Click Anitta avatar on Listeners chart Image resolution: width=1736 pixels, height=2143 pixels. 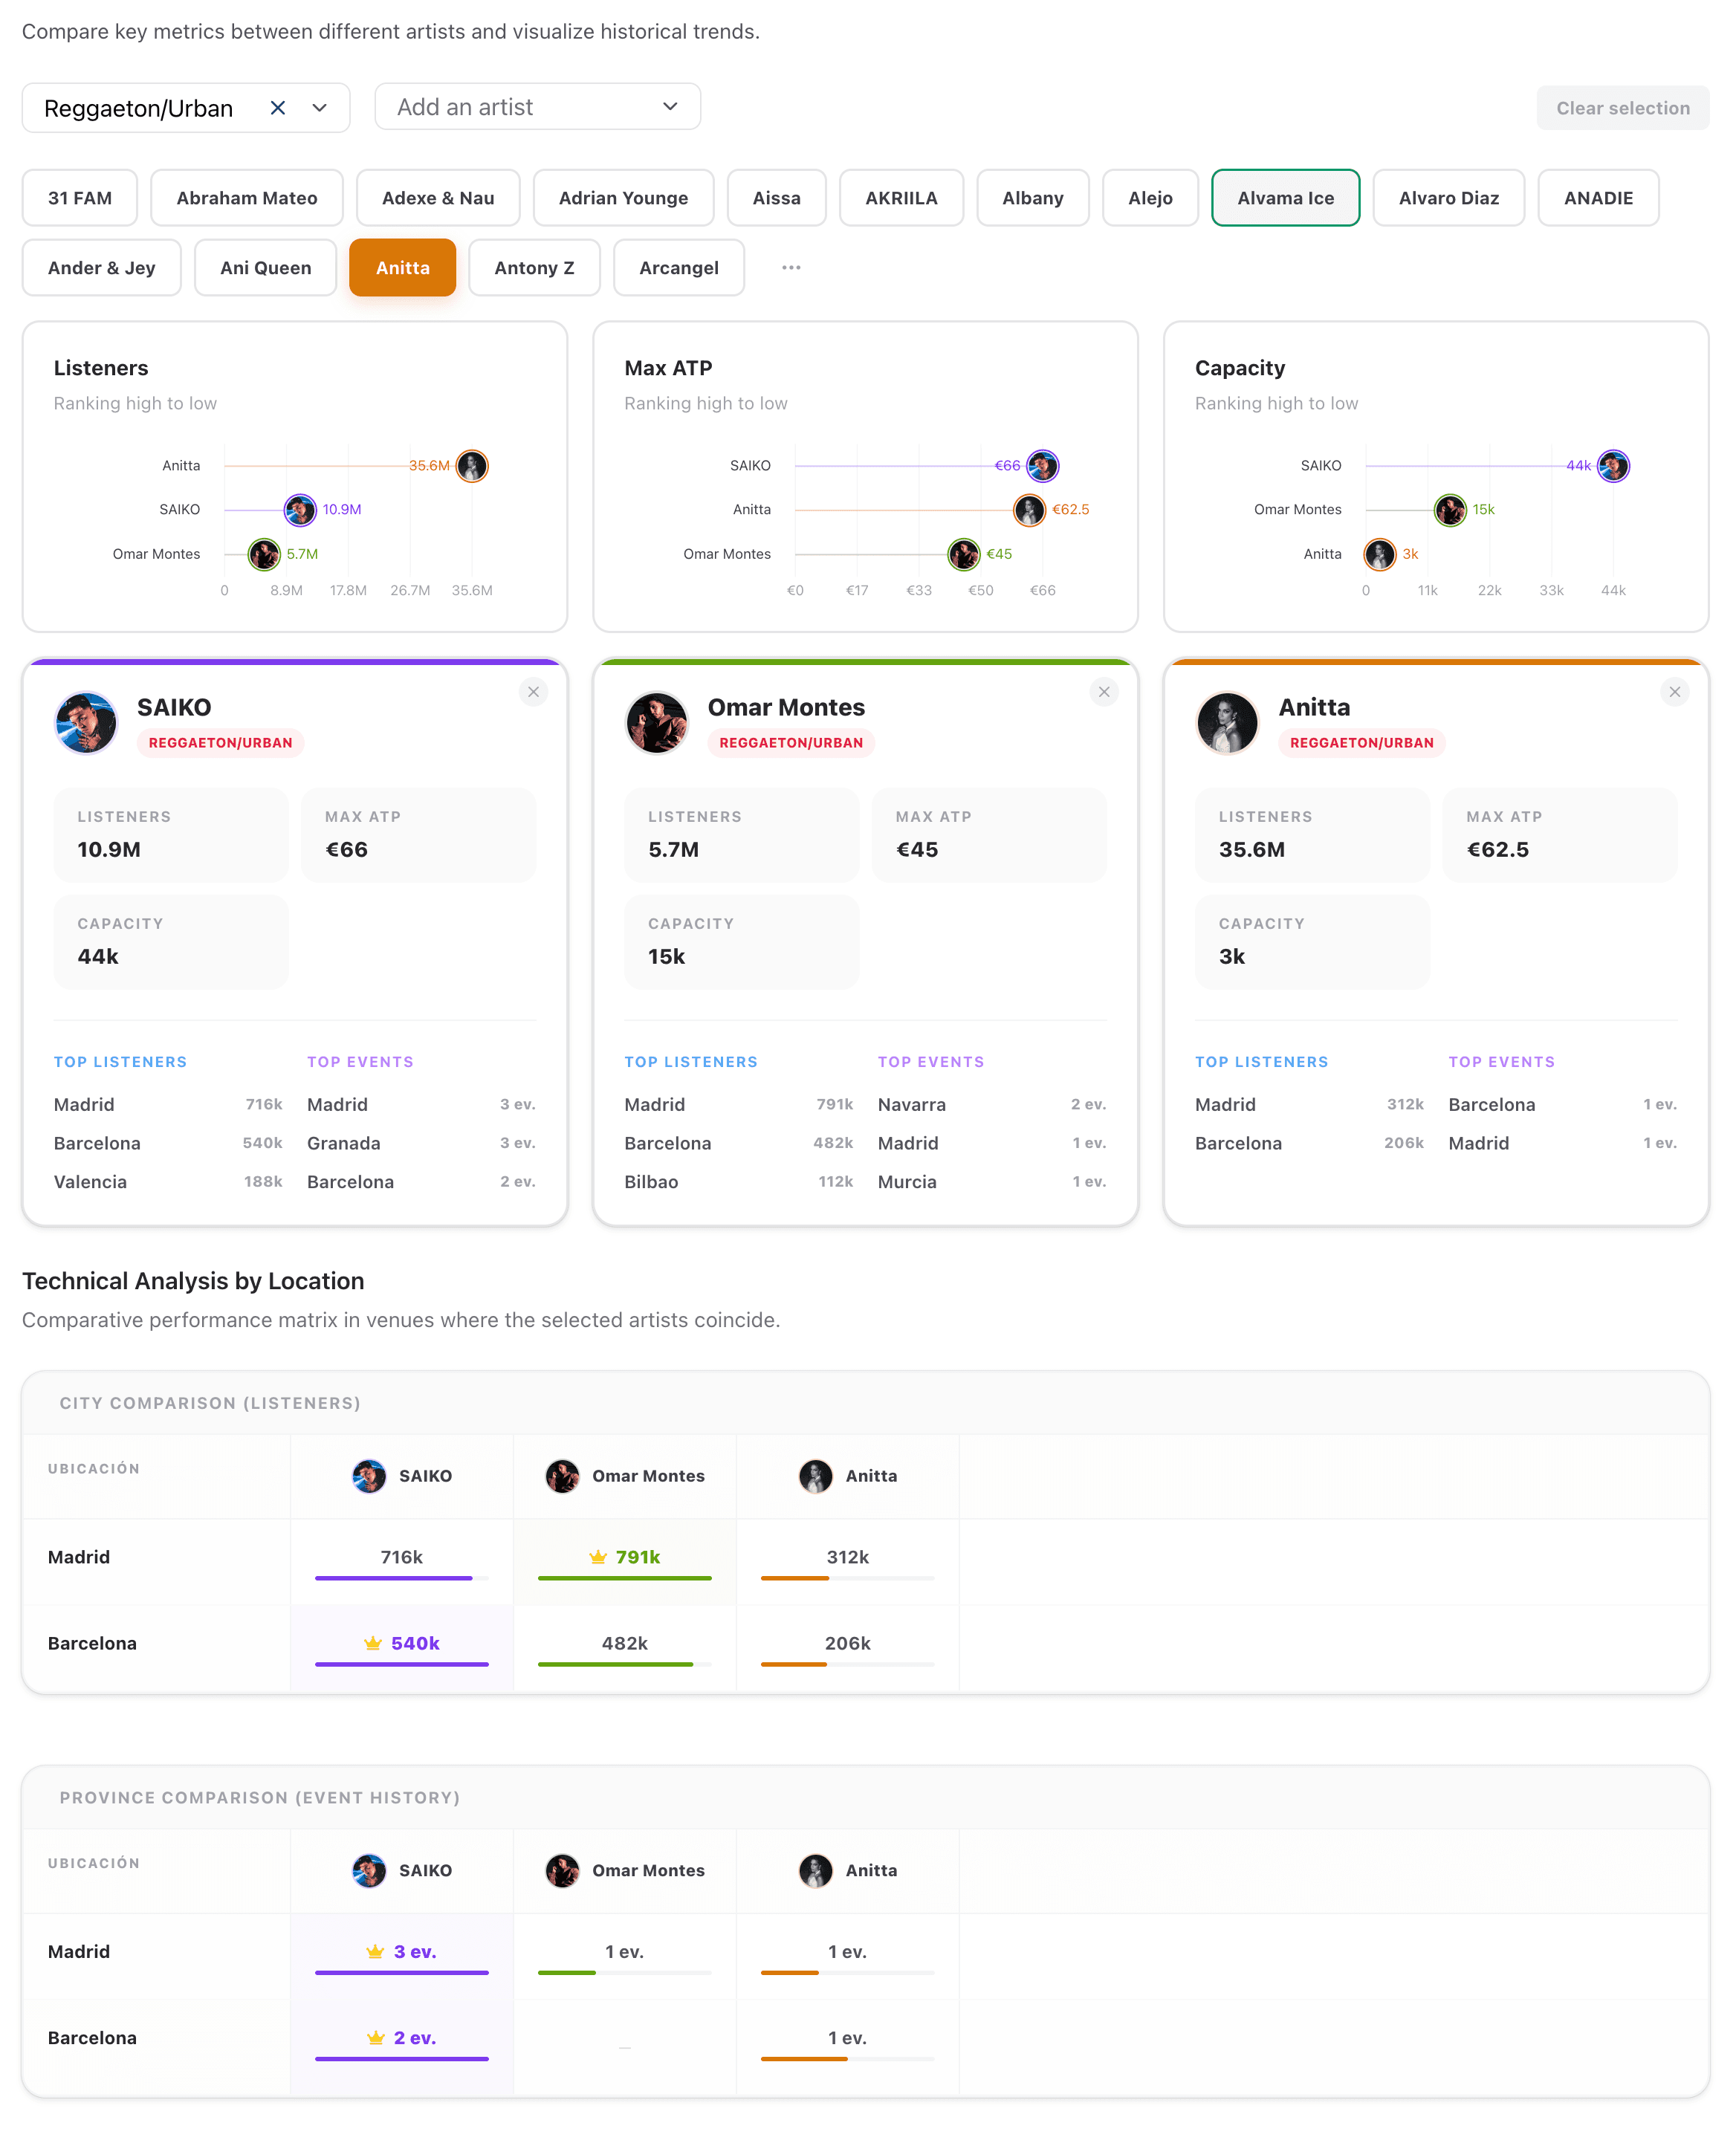pyautogui.click(x=472, y=466)
